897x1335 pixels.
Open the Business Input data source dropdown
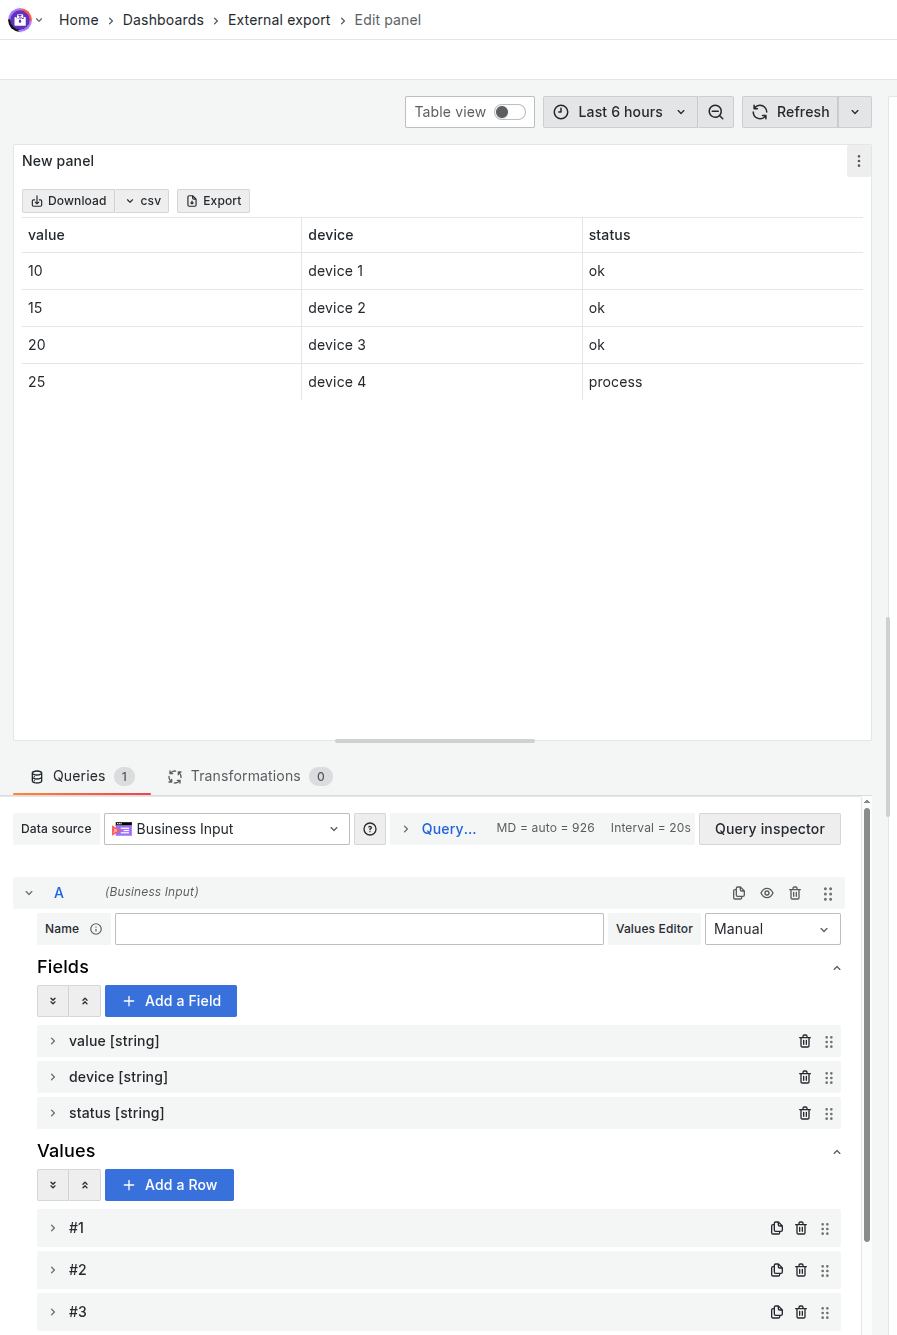227,829
